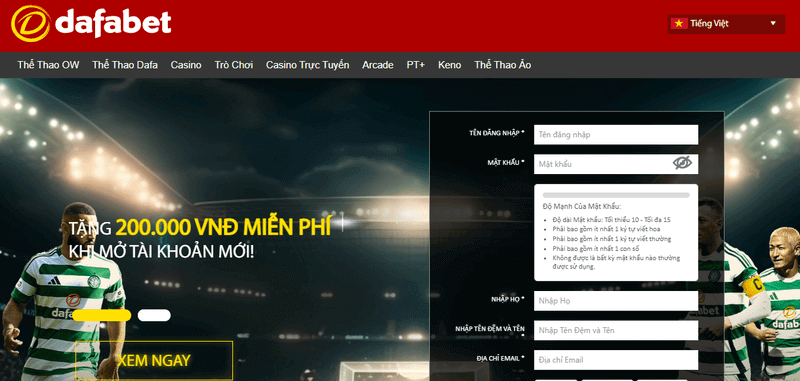This screenshot has width=800, height=381.
Task: Click the XEM NGAY banner button
Action: coord(154,360)
